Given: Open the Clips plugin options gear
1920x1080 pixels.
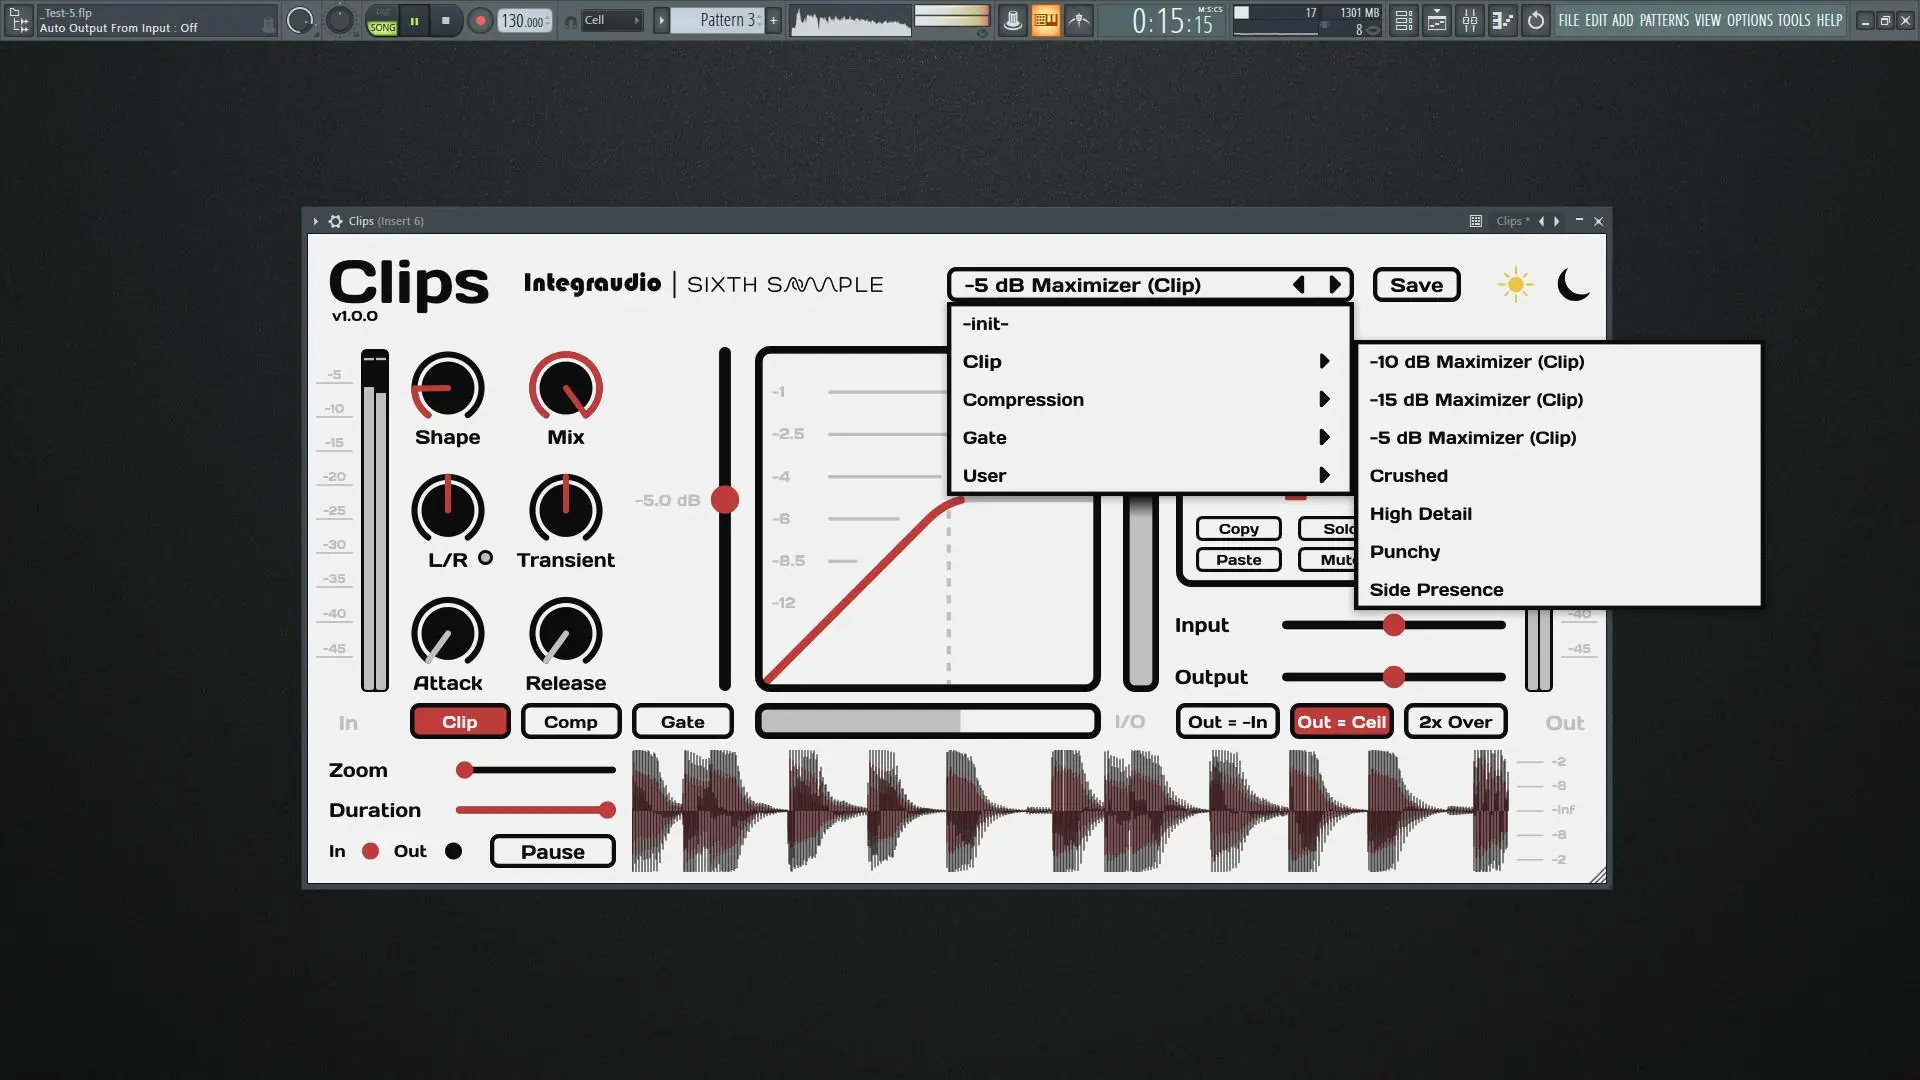Looking at the screenshot, I should [336, 221].
